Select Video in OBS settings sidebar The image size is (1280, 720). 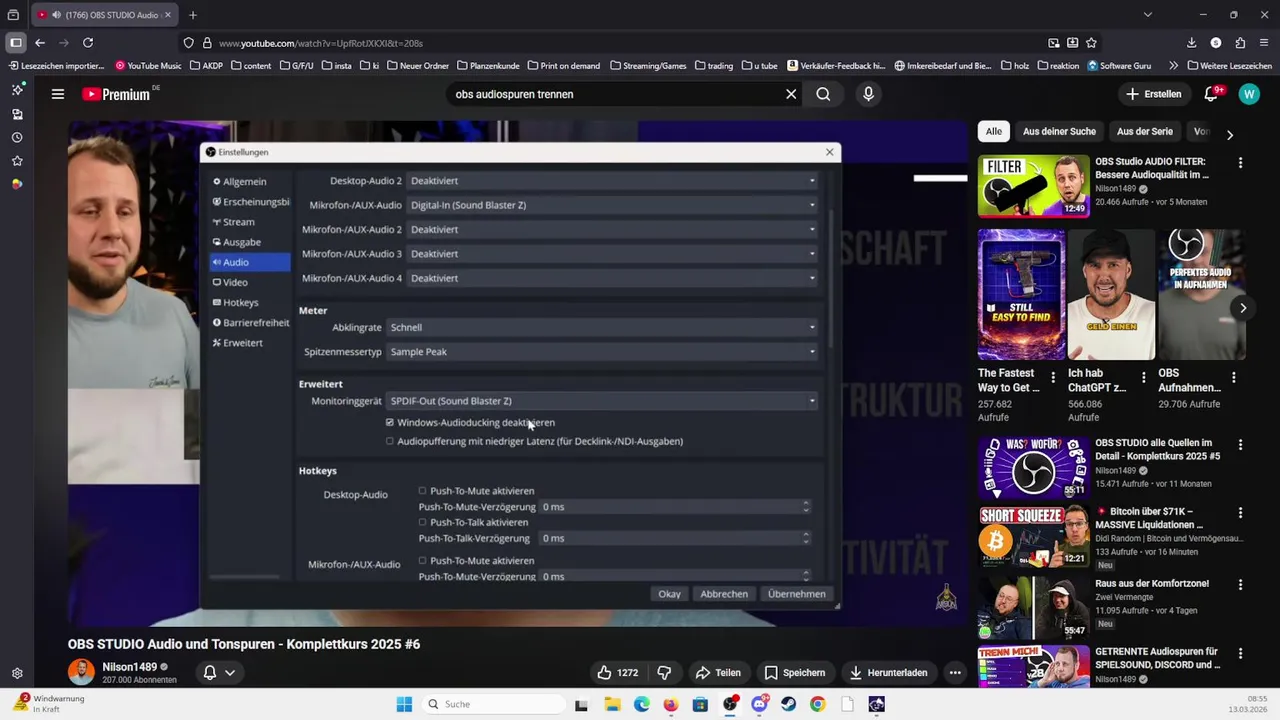pos(235,282)
